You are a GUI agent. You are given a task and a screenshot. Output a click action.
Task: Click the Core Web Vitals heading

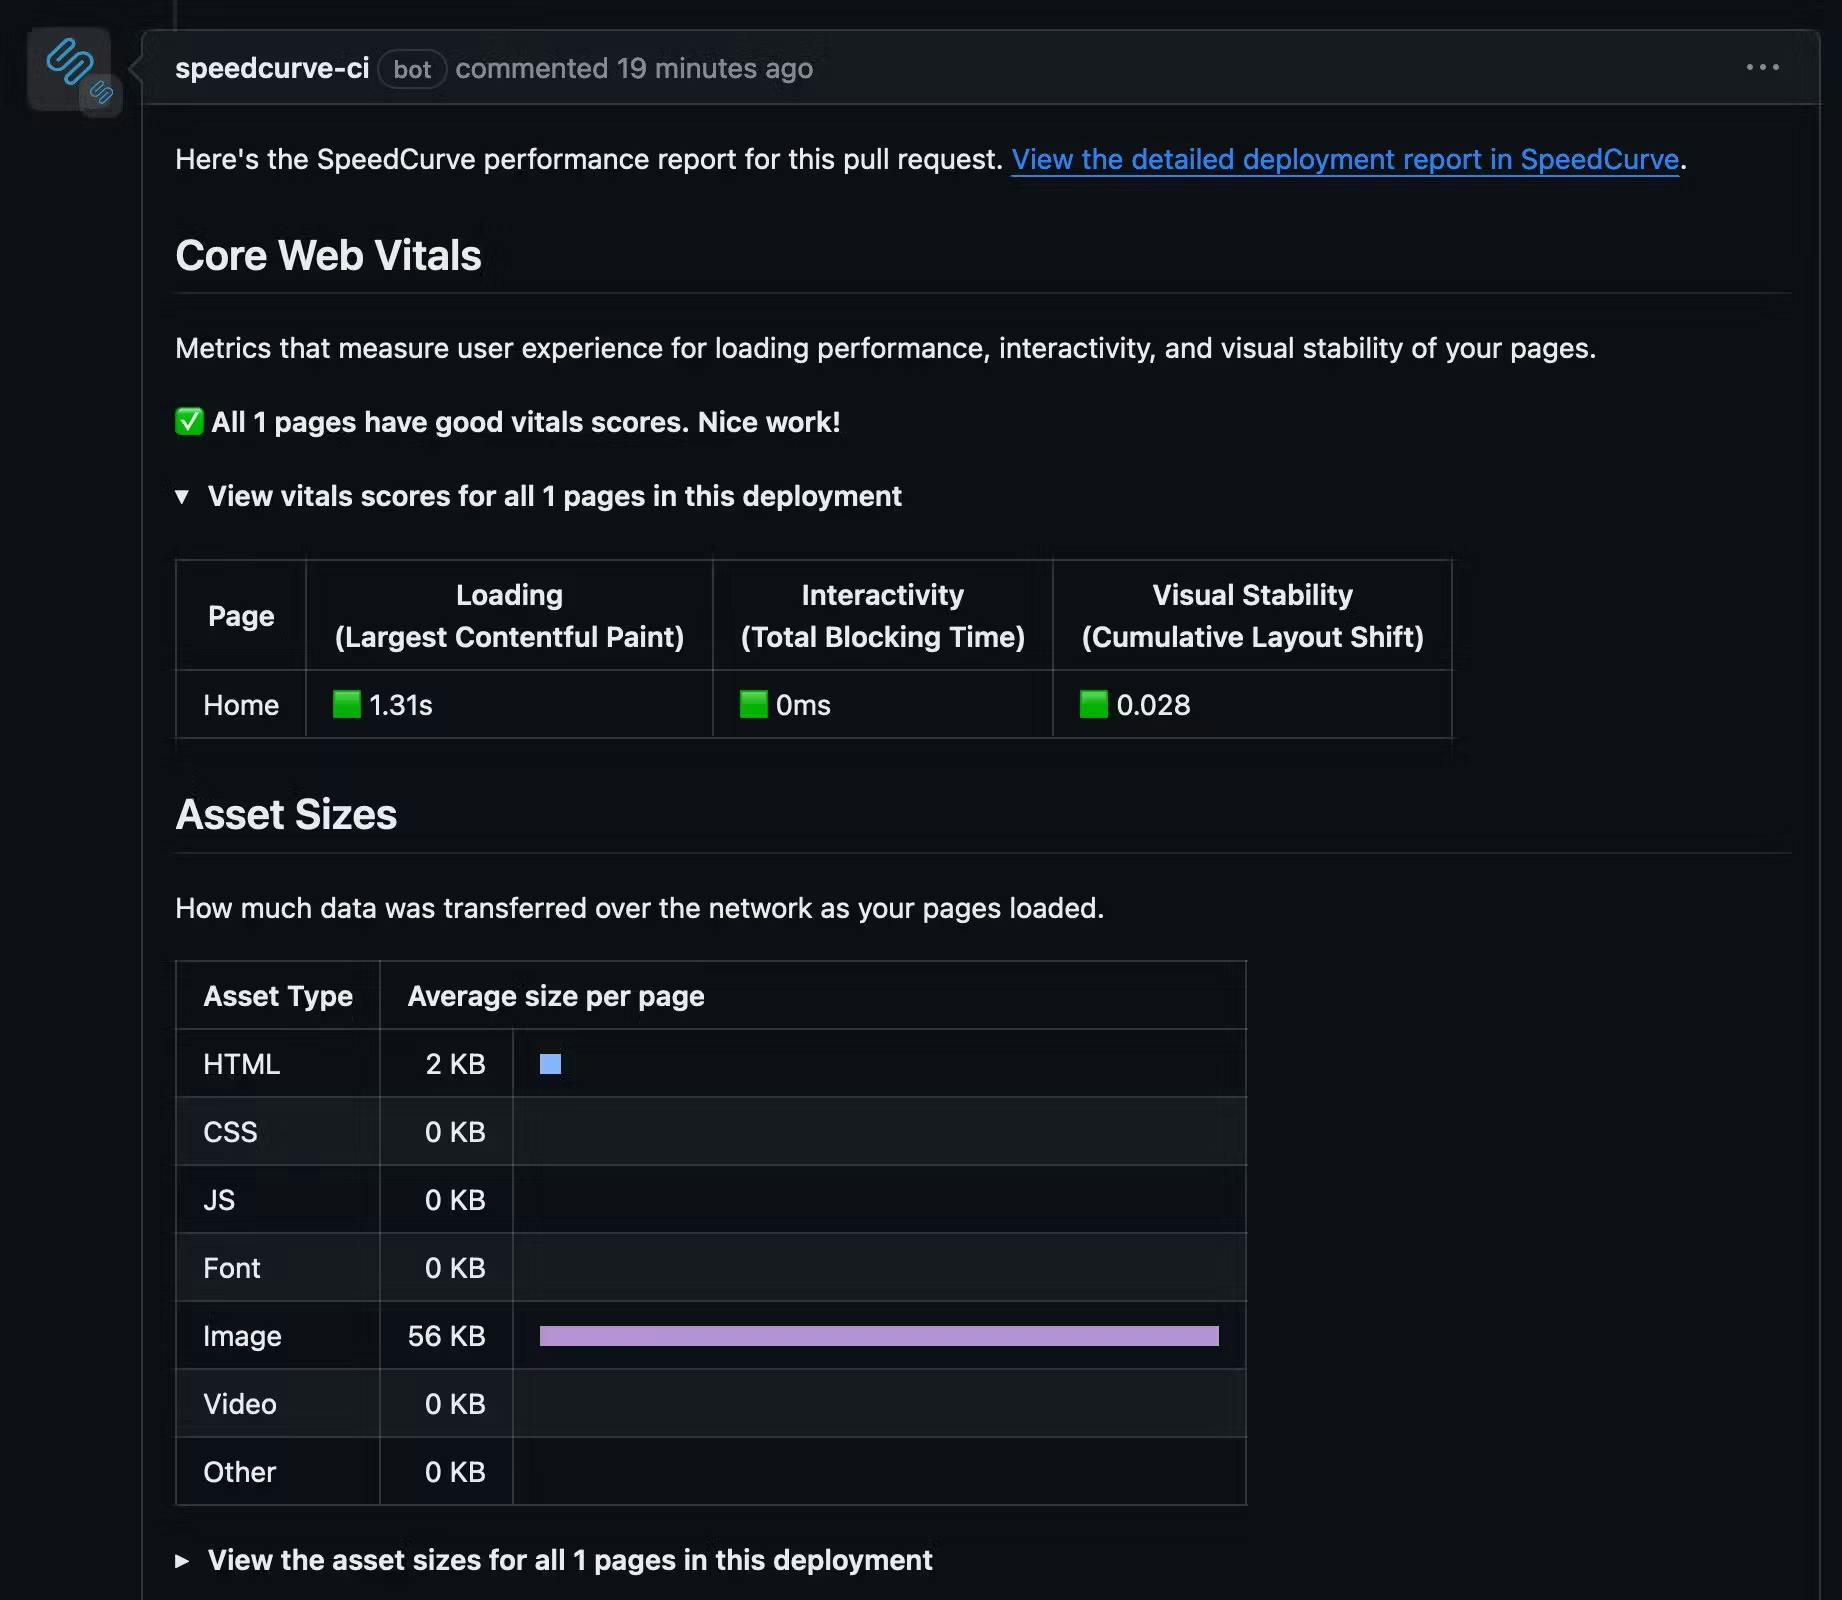click(x=328, y=256)
